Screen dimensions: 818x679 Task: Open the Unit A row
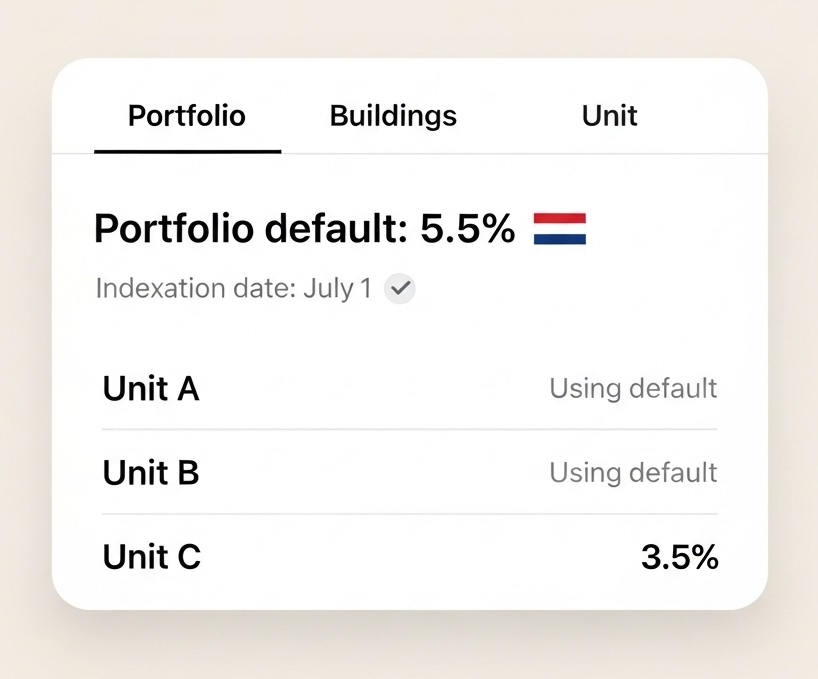click(151, 388)
